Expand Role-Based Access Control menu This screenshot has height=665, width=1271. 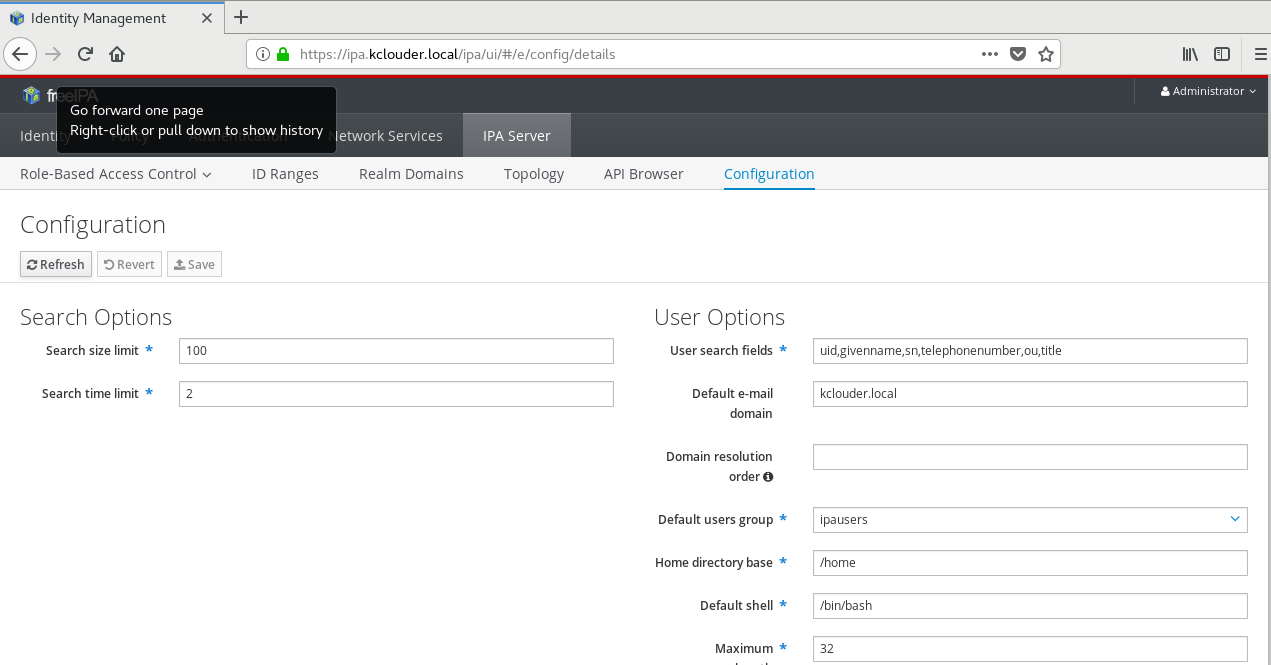[x=116, y=174]
